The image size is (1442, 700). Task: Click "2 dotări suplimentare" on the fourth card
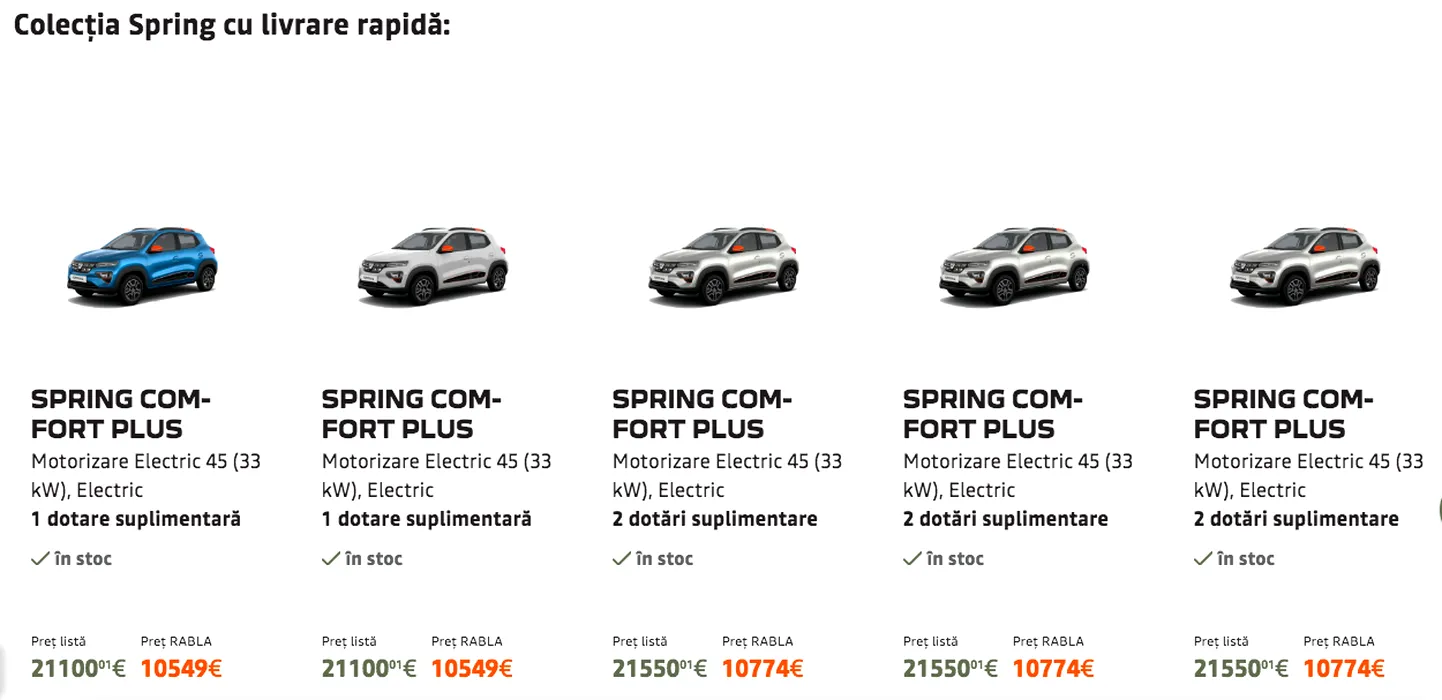click(x=1005, y=519)
